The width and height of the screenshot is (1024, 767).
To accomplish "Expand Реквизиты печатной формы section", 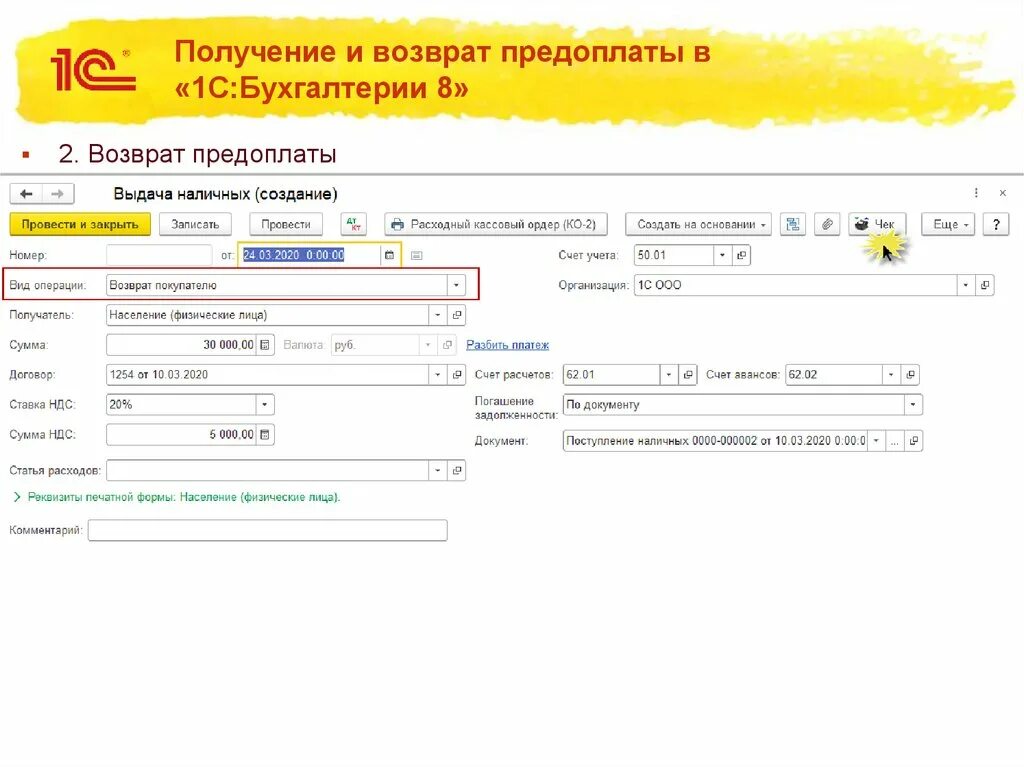I will [17, 497].
